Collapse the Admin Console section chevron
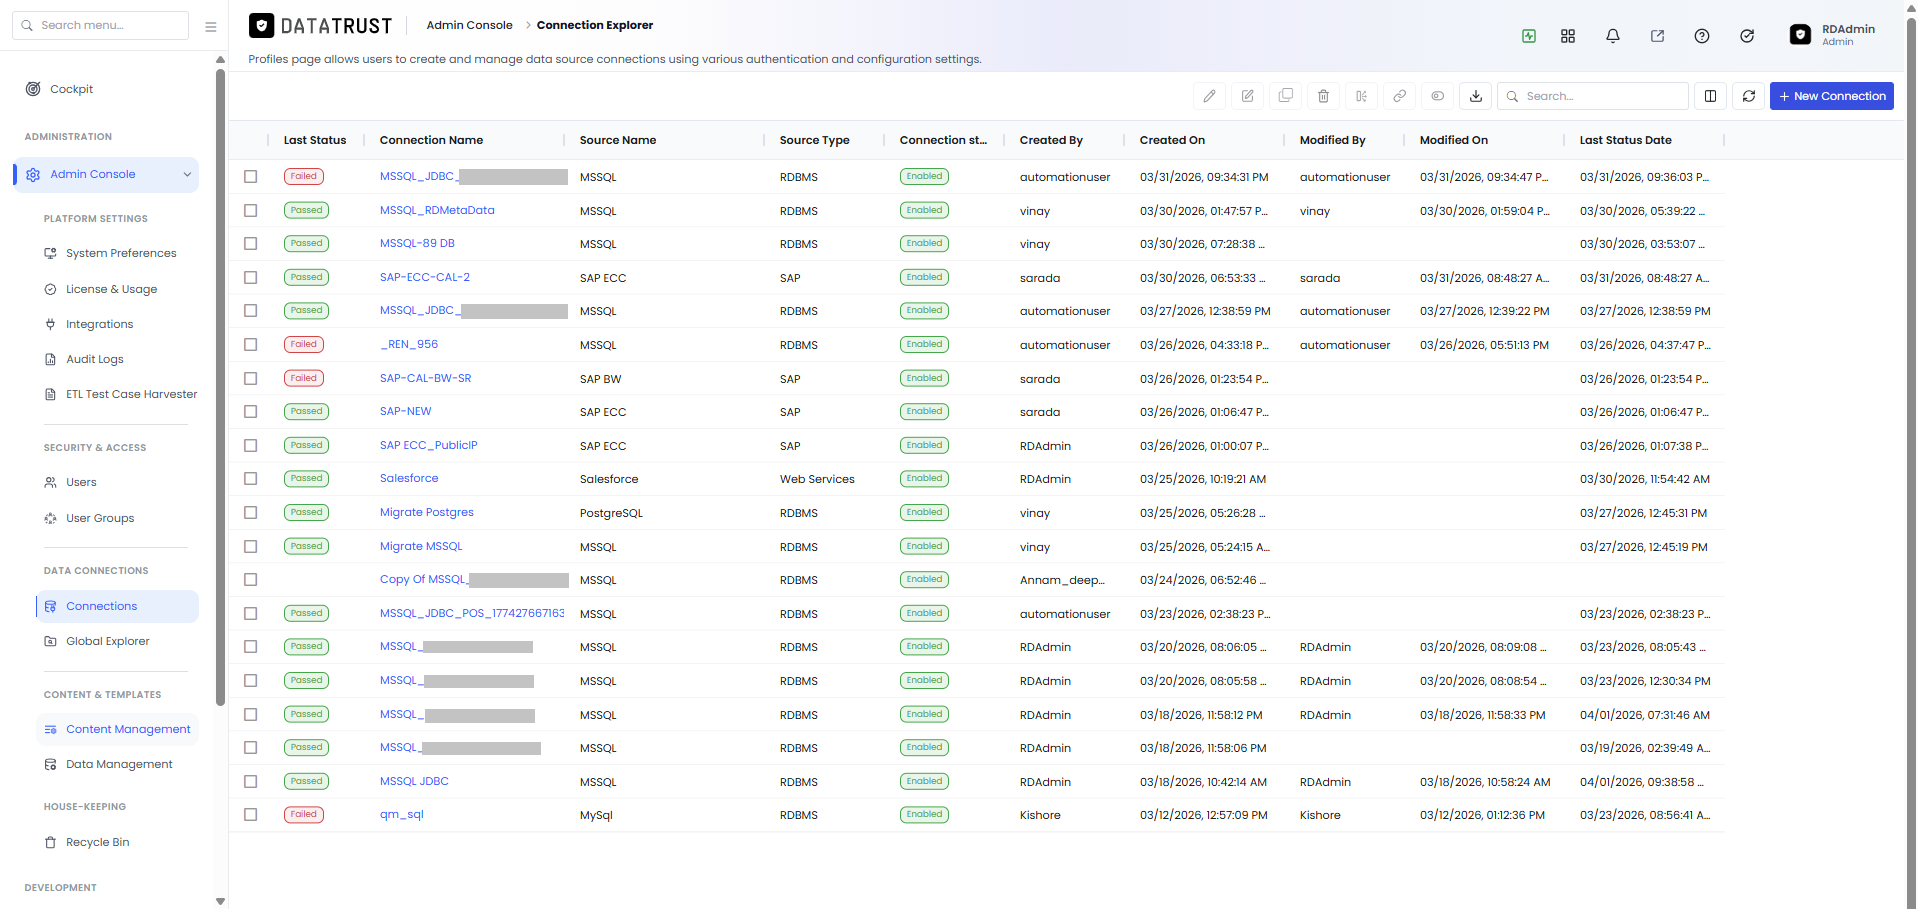The height and width of the screenshot is (909, 1918). (x=187, y=174)
